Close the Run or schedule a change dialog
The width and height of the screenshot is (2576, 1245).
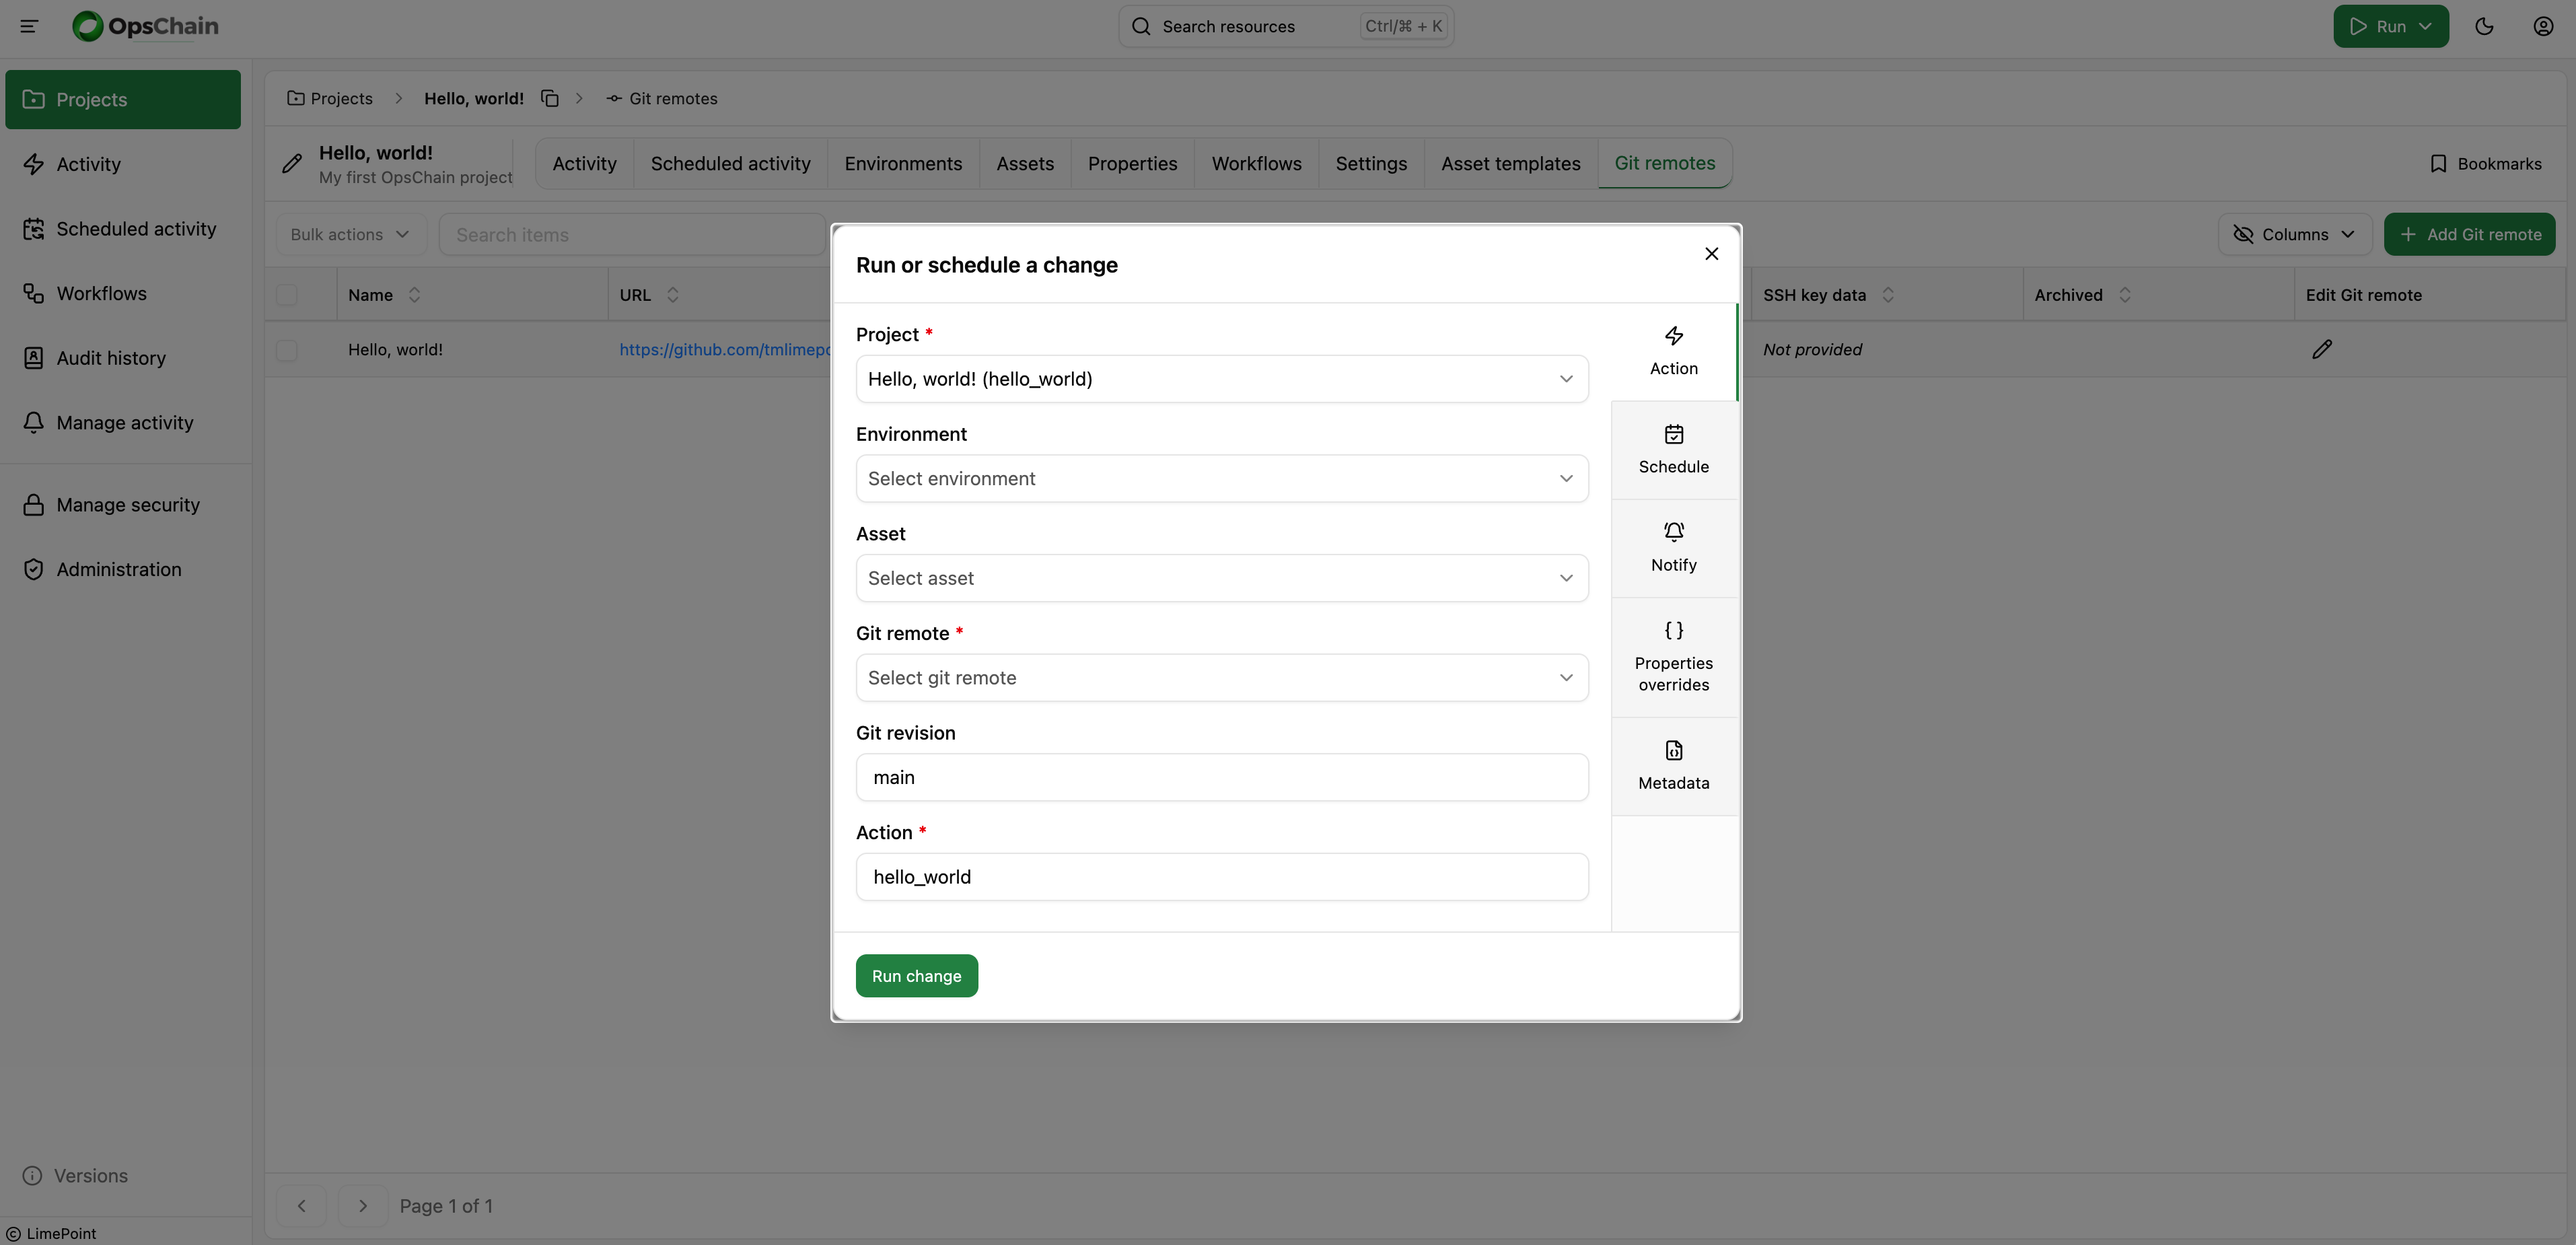[x=1711, y=254]
